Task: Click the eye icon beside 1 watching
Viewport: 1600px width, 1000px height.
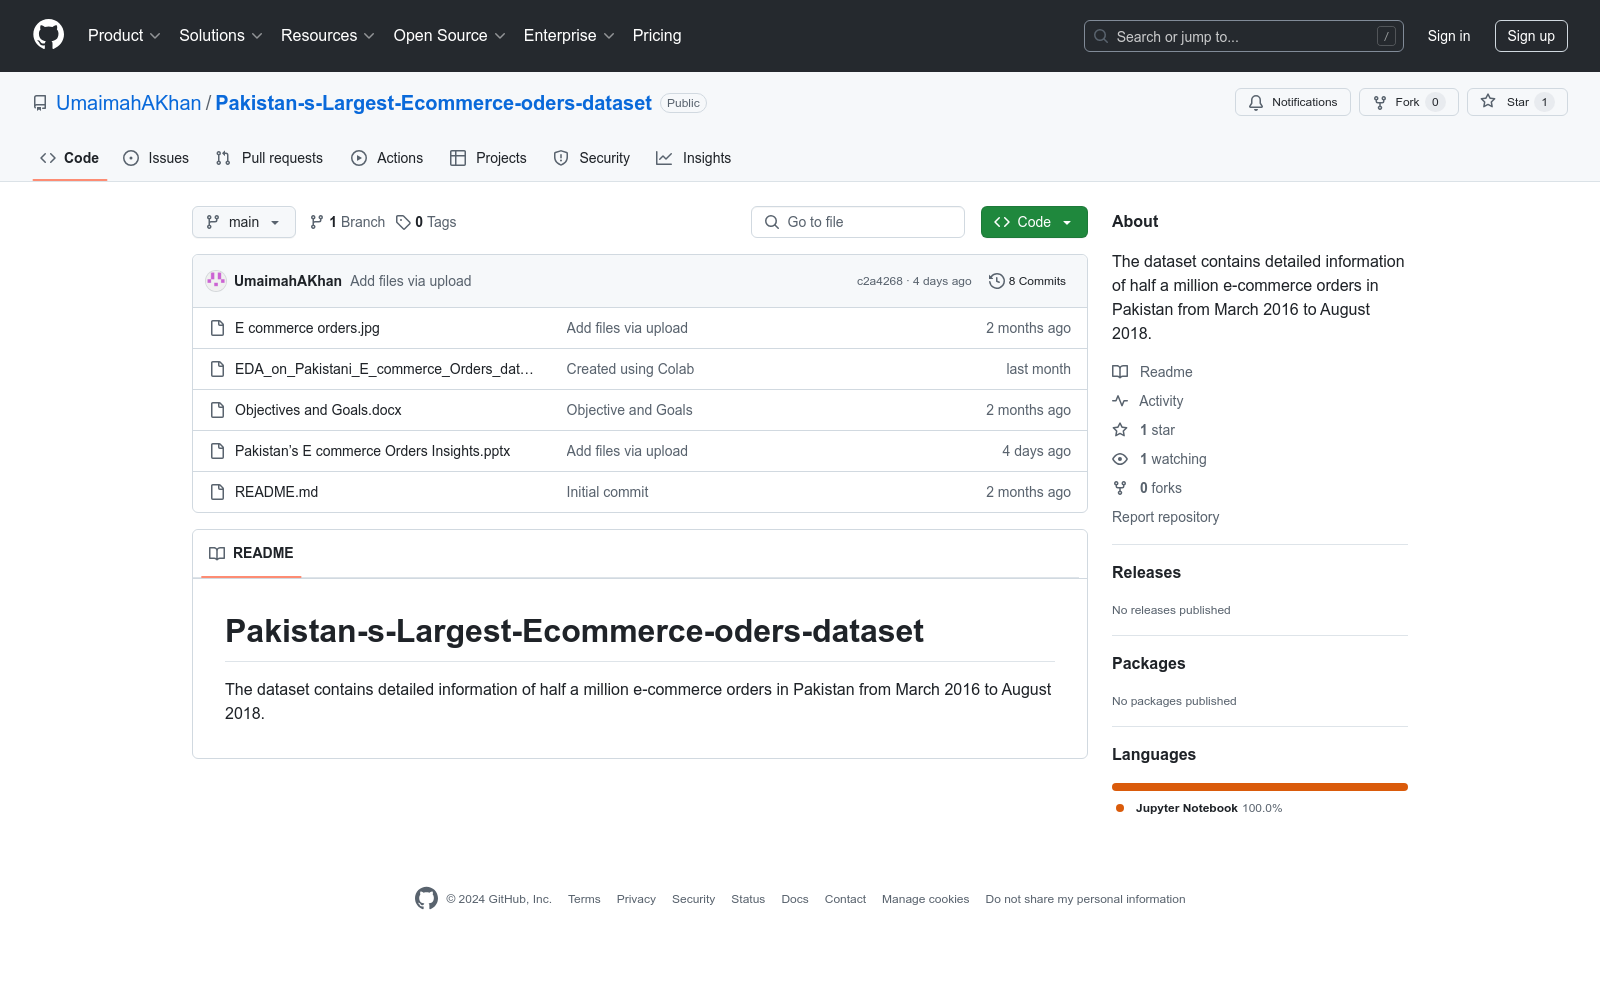Action: [x=1120, y=459]
